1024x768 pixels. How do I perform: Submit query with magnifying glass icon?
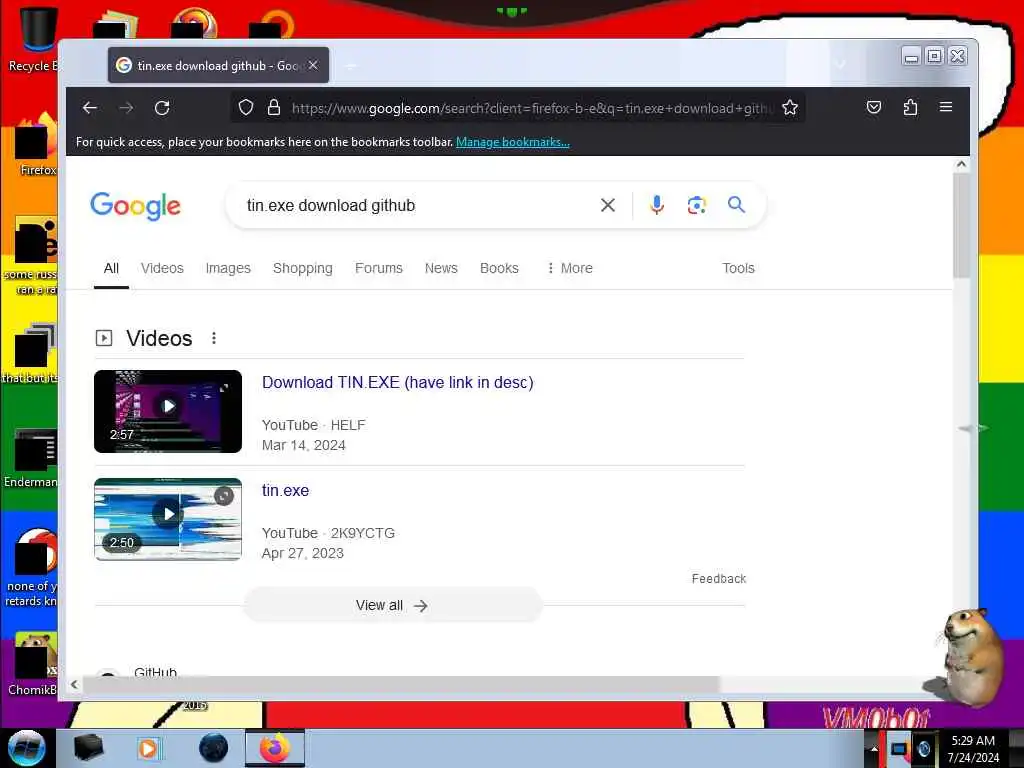pyautogui.click(x=737, y=204)
